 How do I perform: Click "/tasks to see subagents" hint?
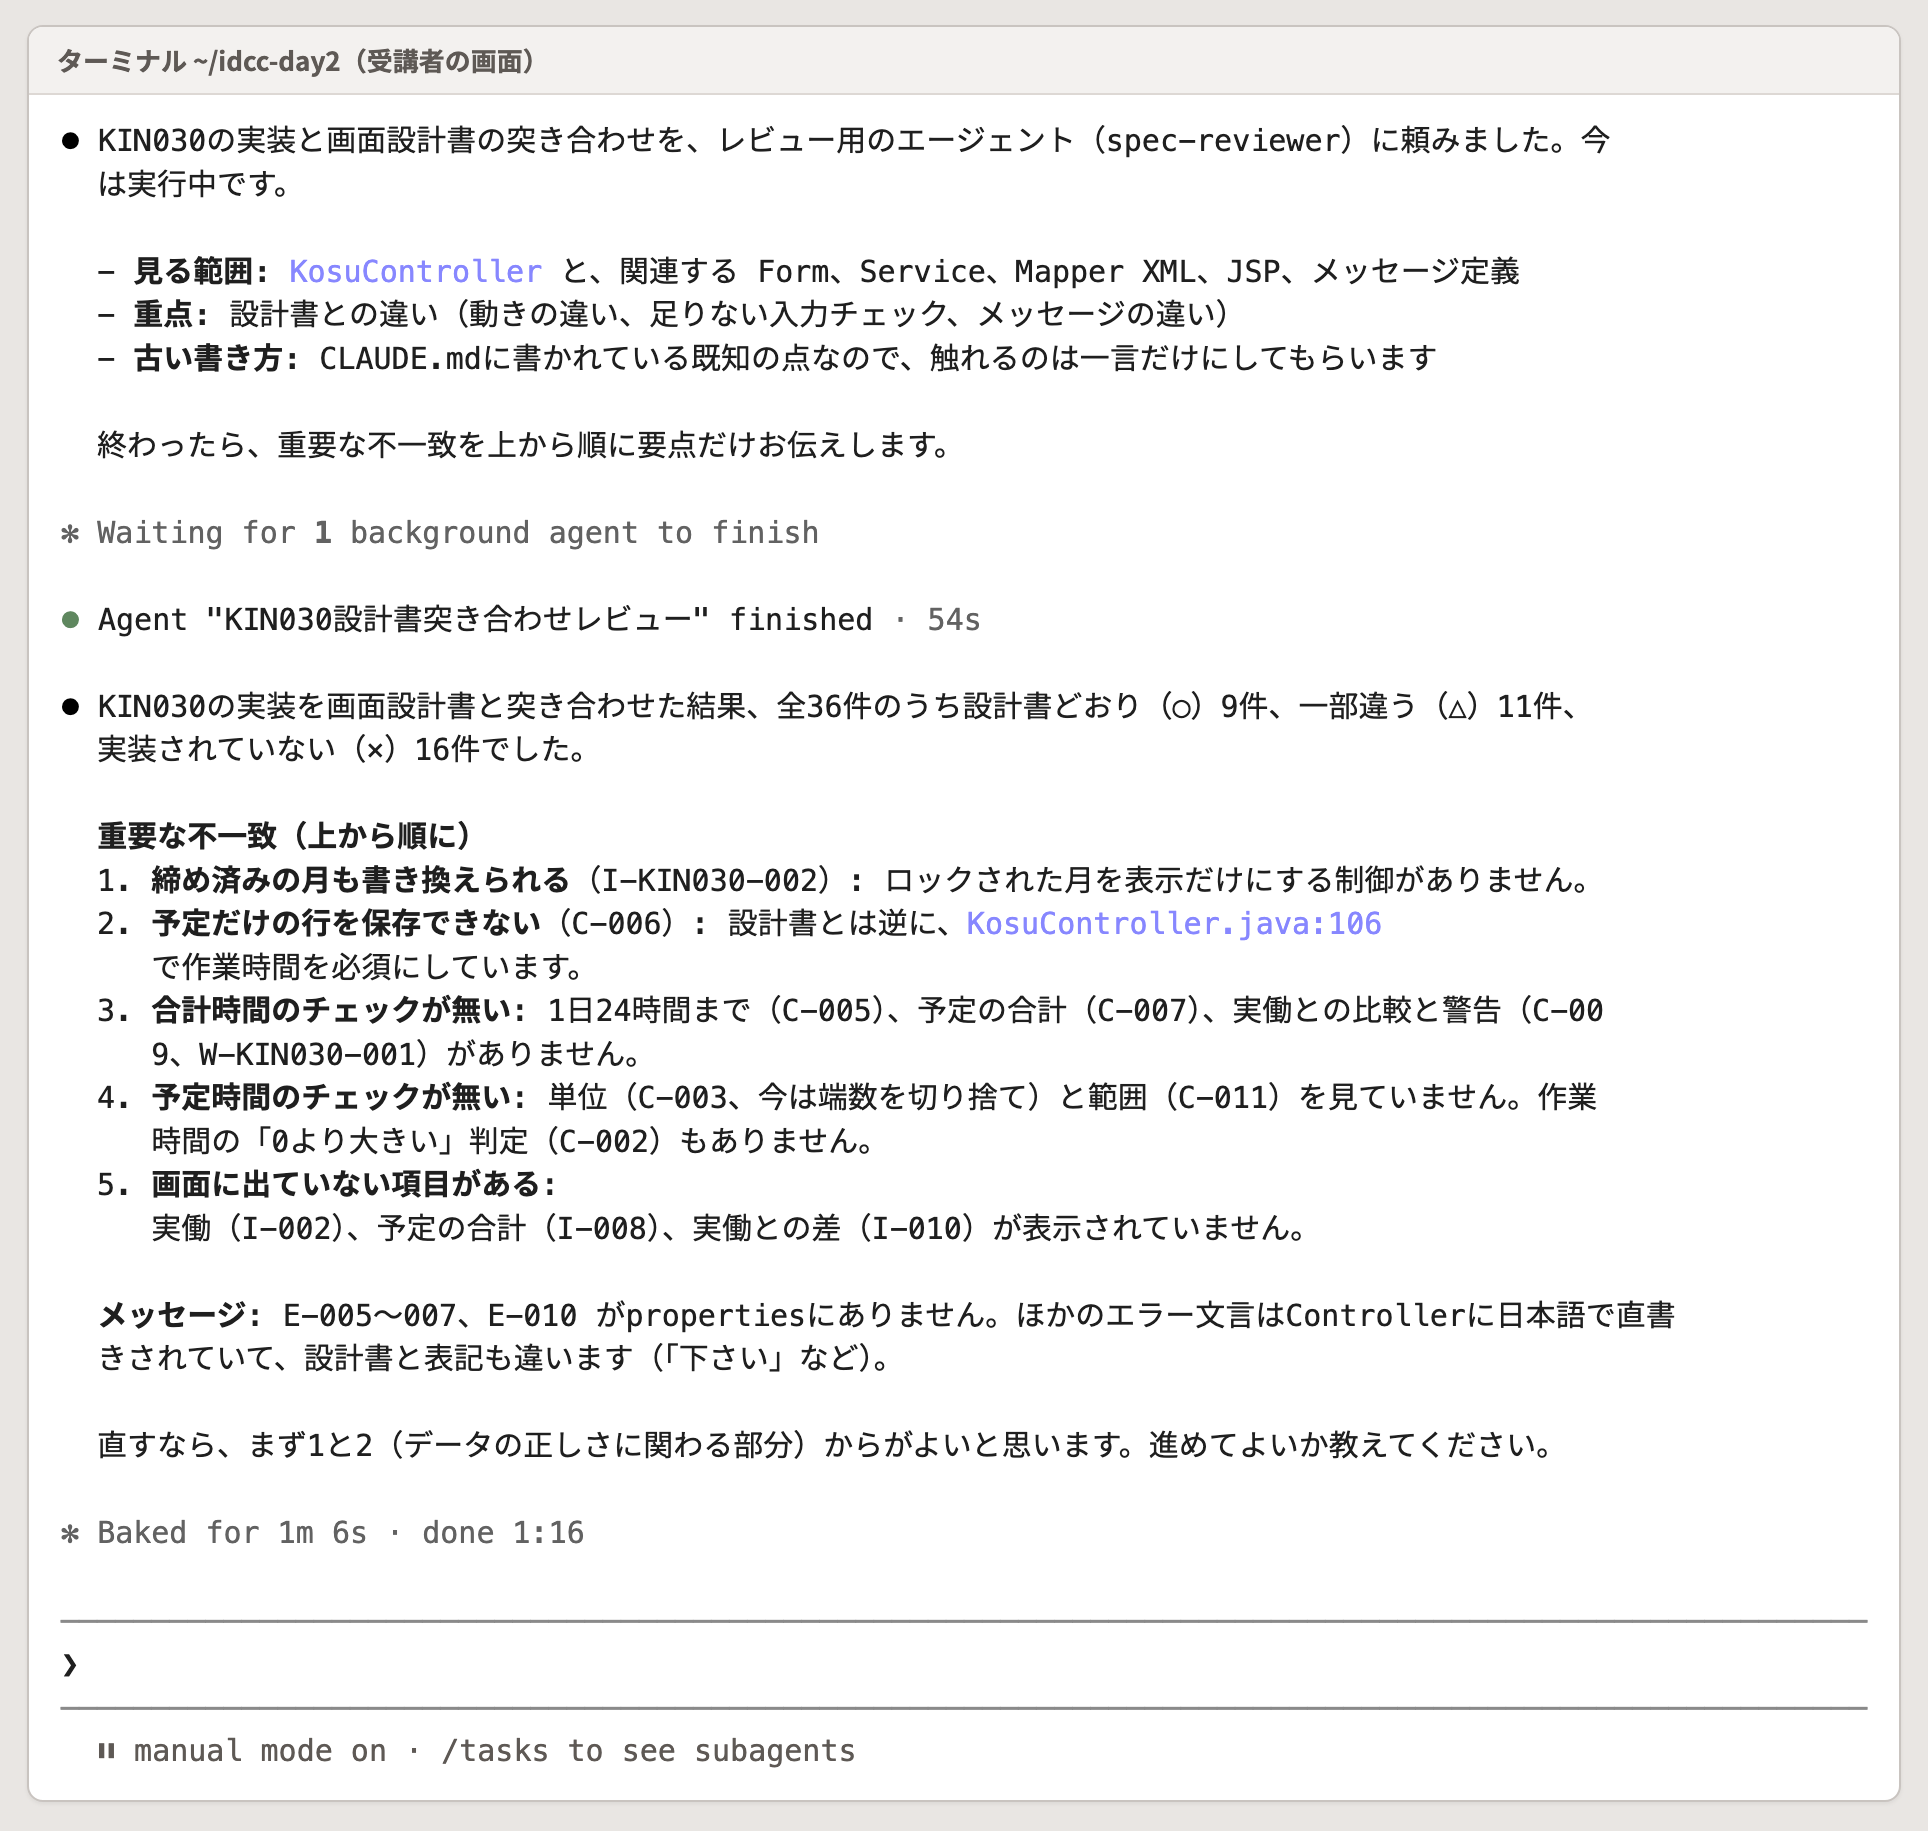648,1751
